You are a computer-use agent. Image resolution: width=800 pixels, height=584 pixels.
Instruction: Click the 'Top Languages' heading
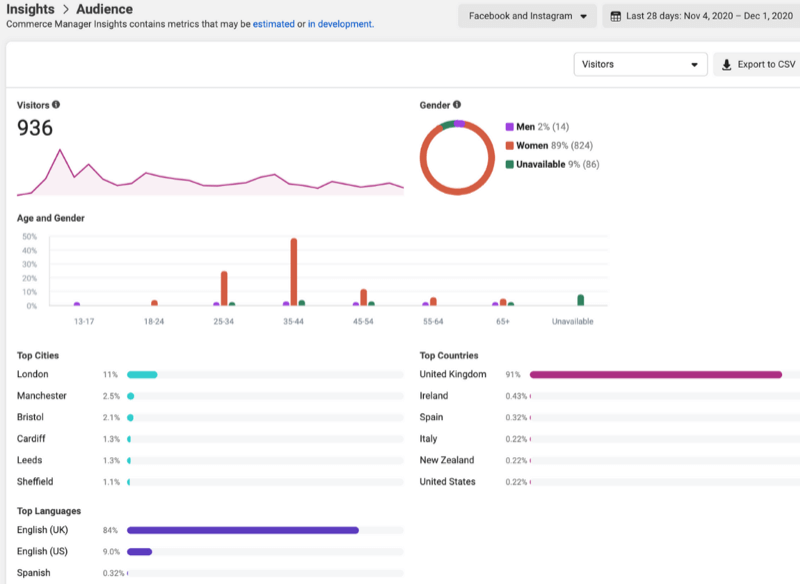(49, 511)
